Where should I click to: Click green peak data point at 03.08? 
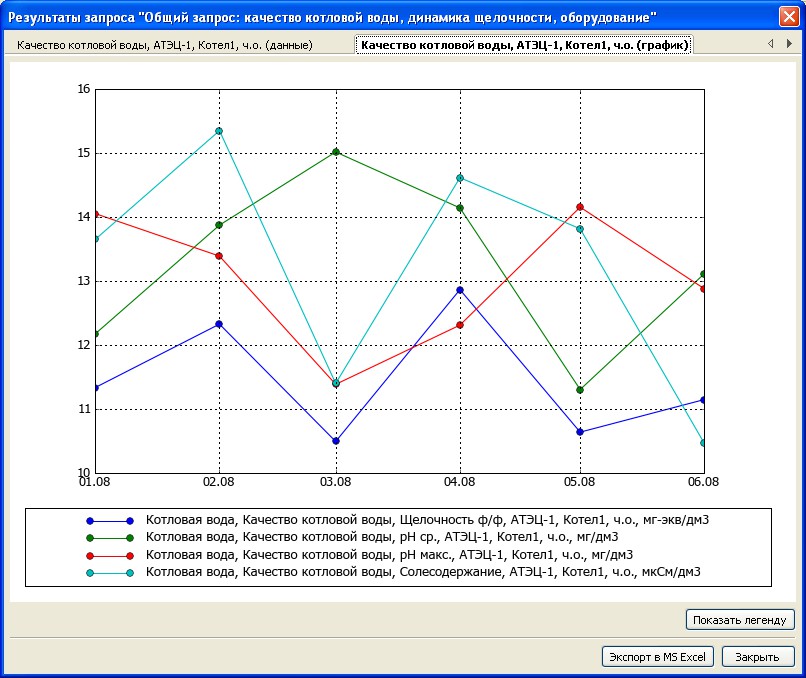pyautogui.click(x=336, y=152)
